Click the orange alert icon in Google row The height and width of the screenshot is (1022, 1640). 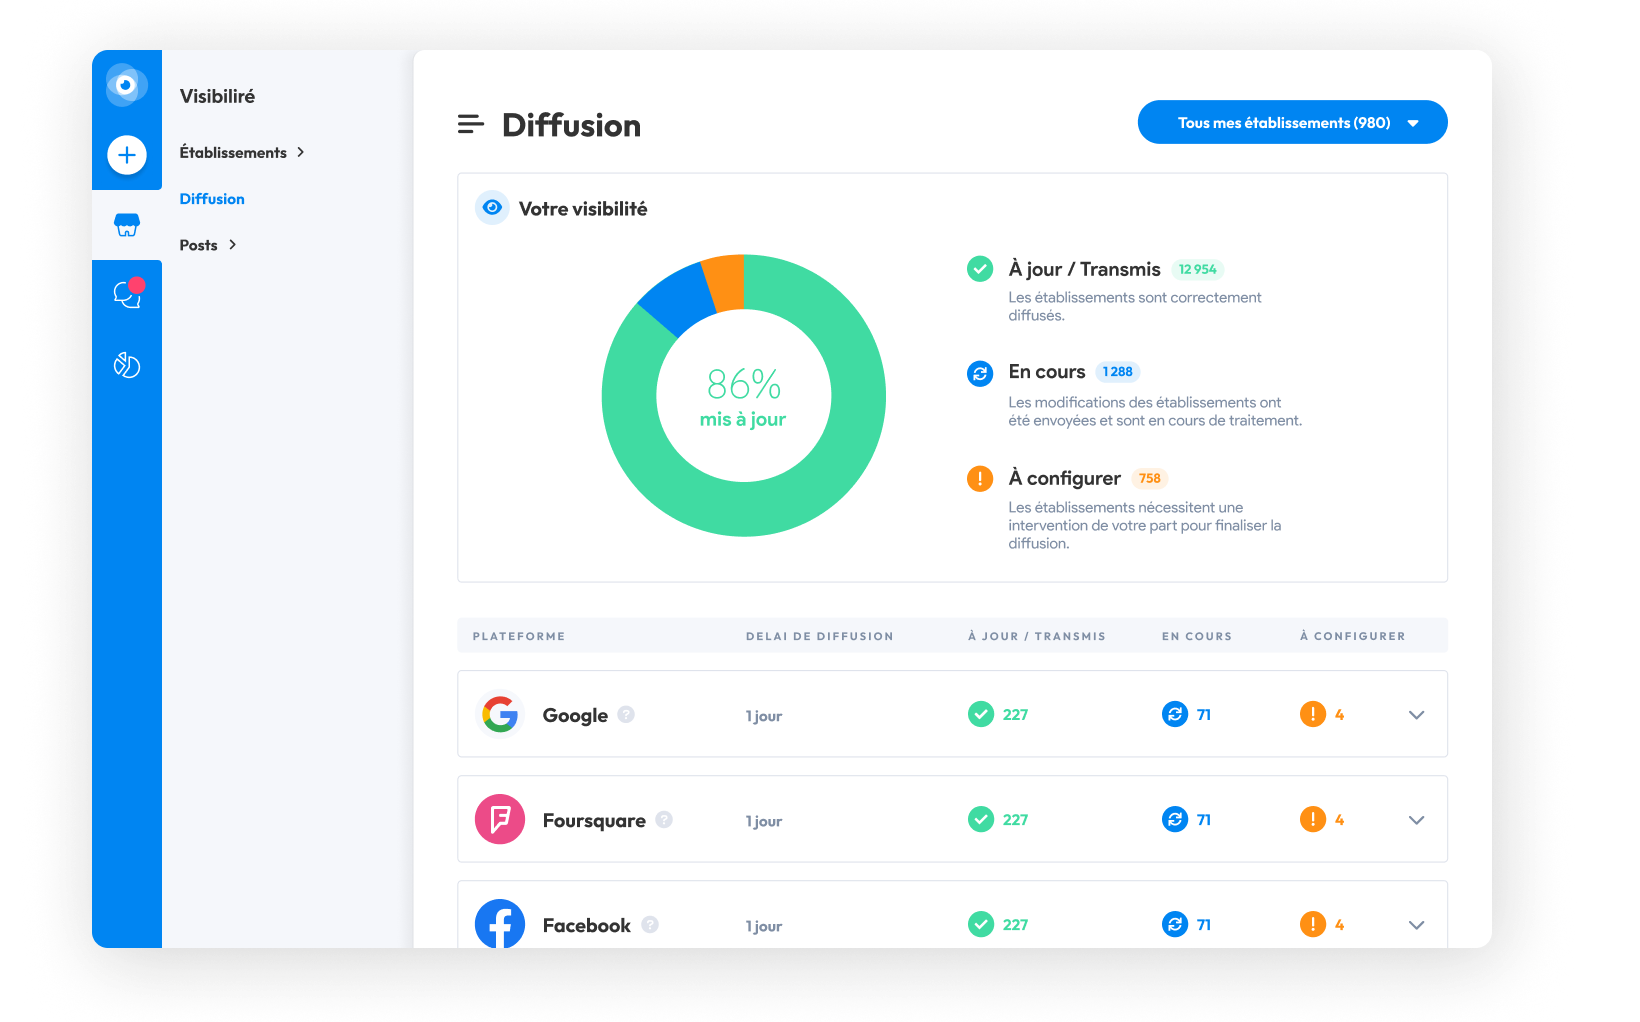[x=1313, y=714]
